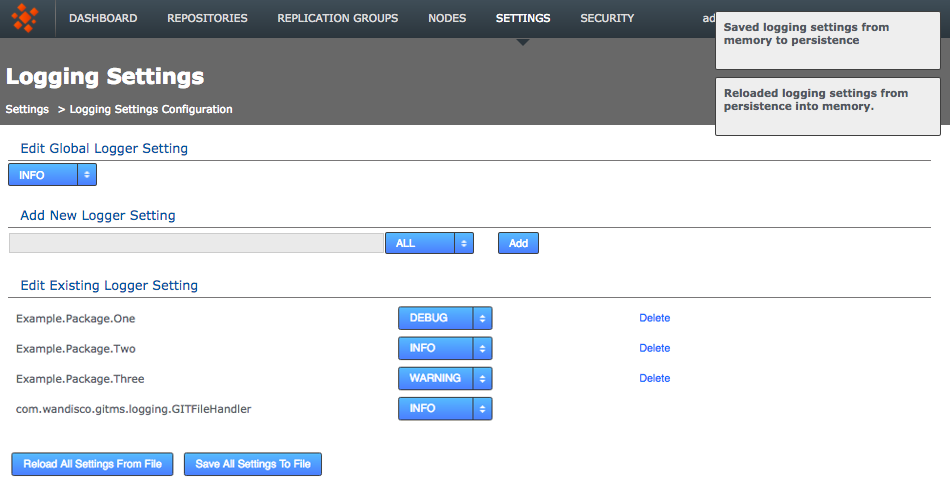Open the global logger INFO dropdown
The width and height of the screenshot is (950, 484).
[x=52, y=175]
